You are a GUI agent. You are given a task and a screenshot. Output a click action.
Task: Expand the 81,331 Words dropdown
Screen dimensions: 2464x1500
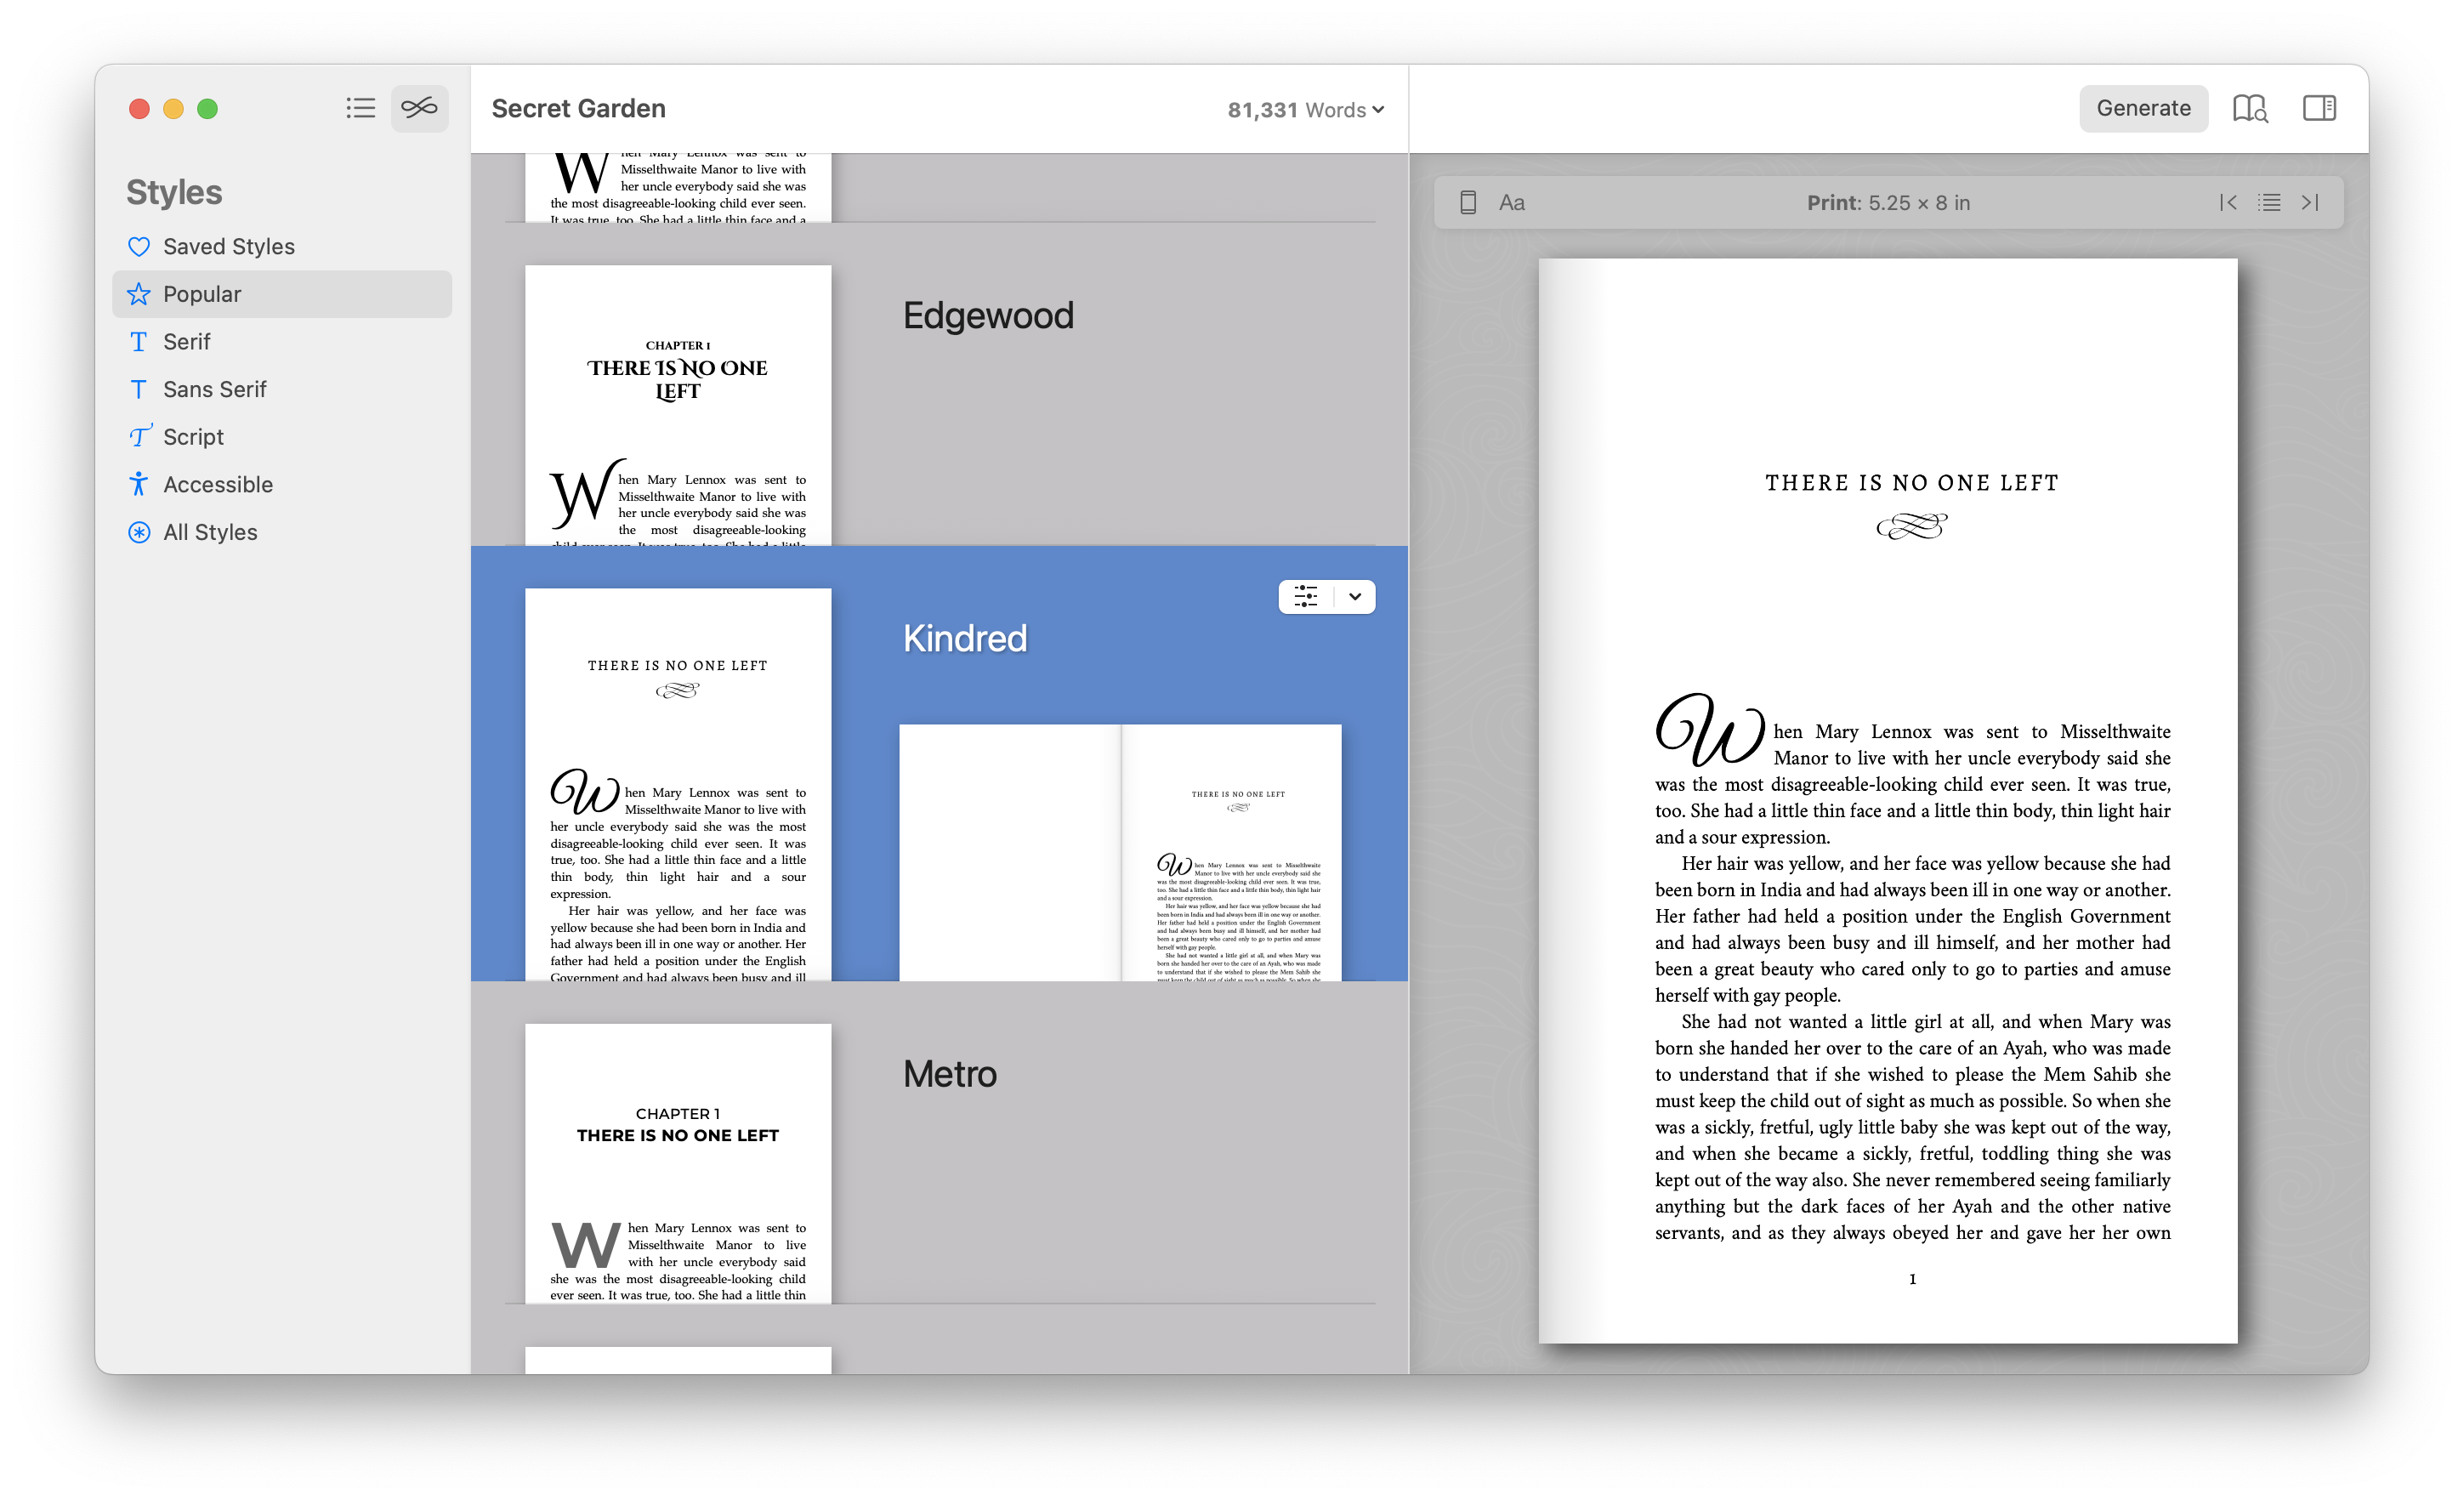tap(1305, 110)
